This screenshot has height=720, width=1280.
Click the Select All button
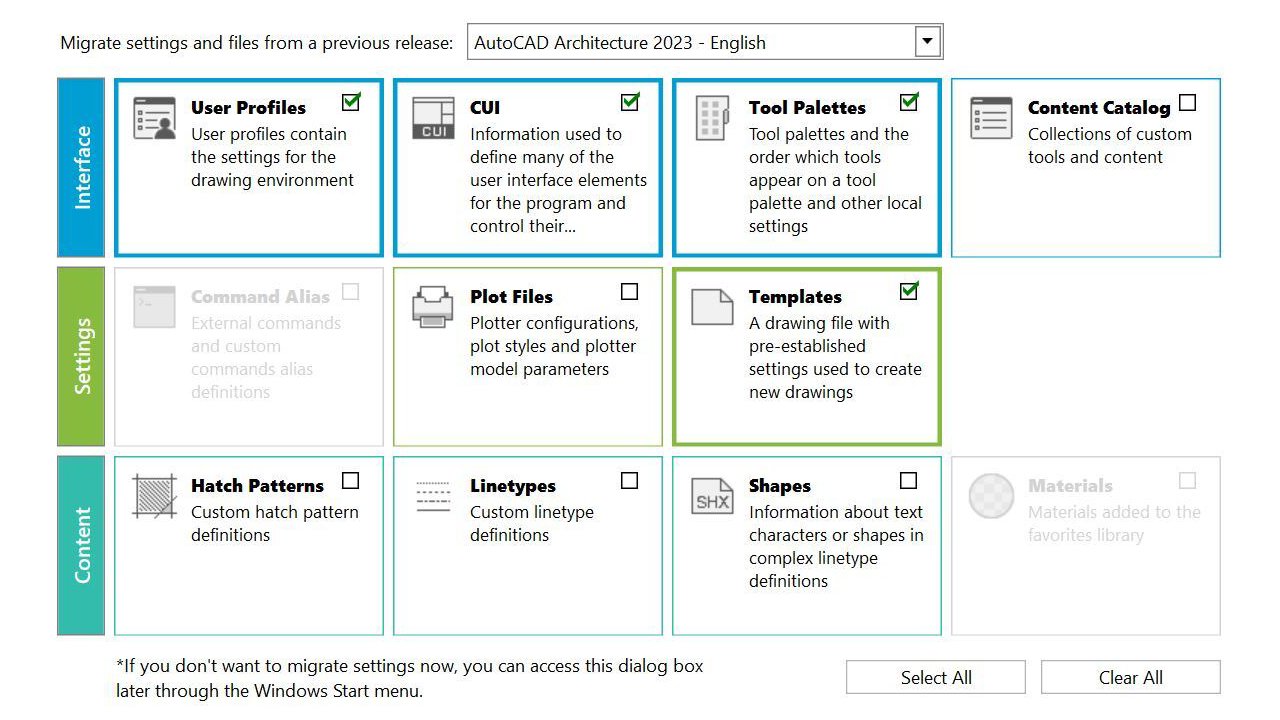pos(935,677)
